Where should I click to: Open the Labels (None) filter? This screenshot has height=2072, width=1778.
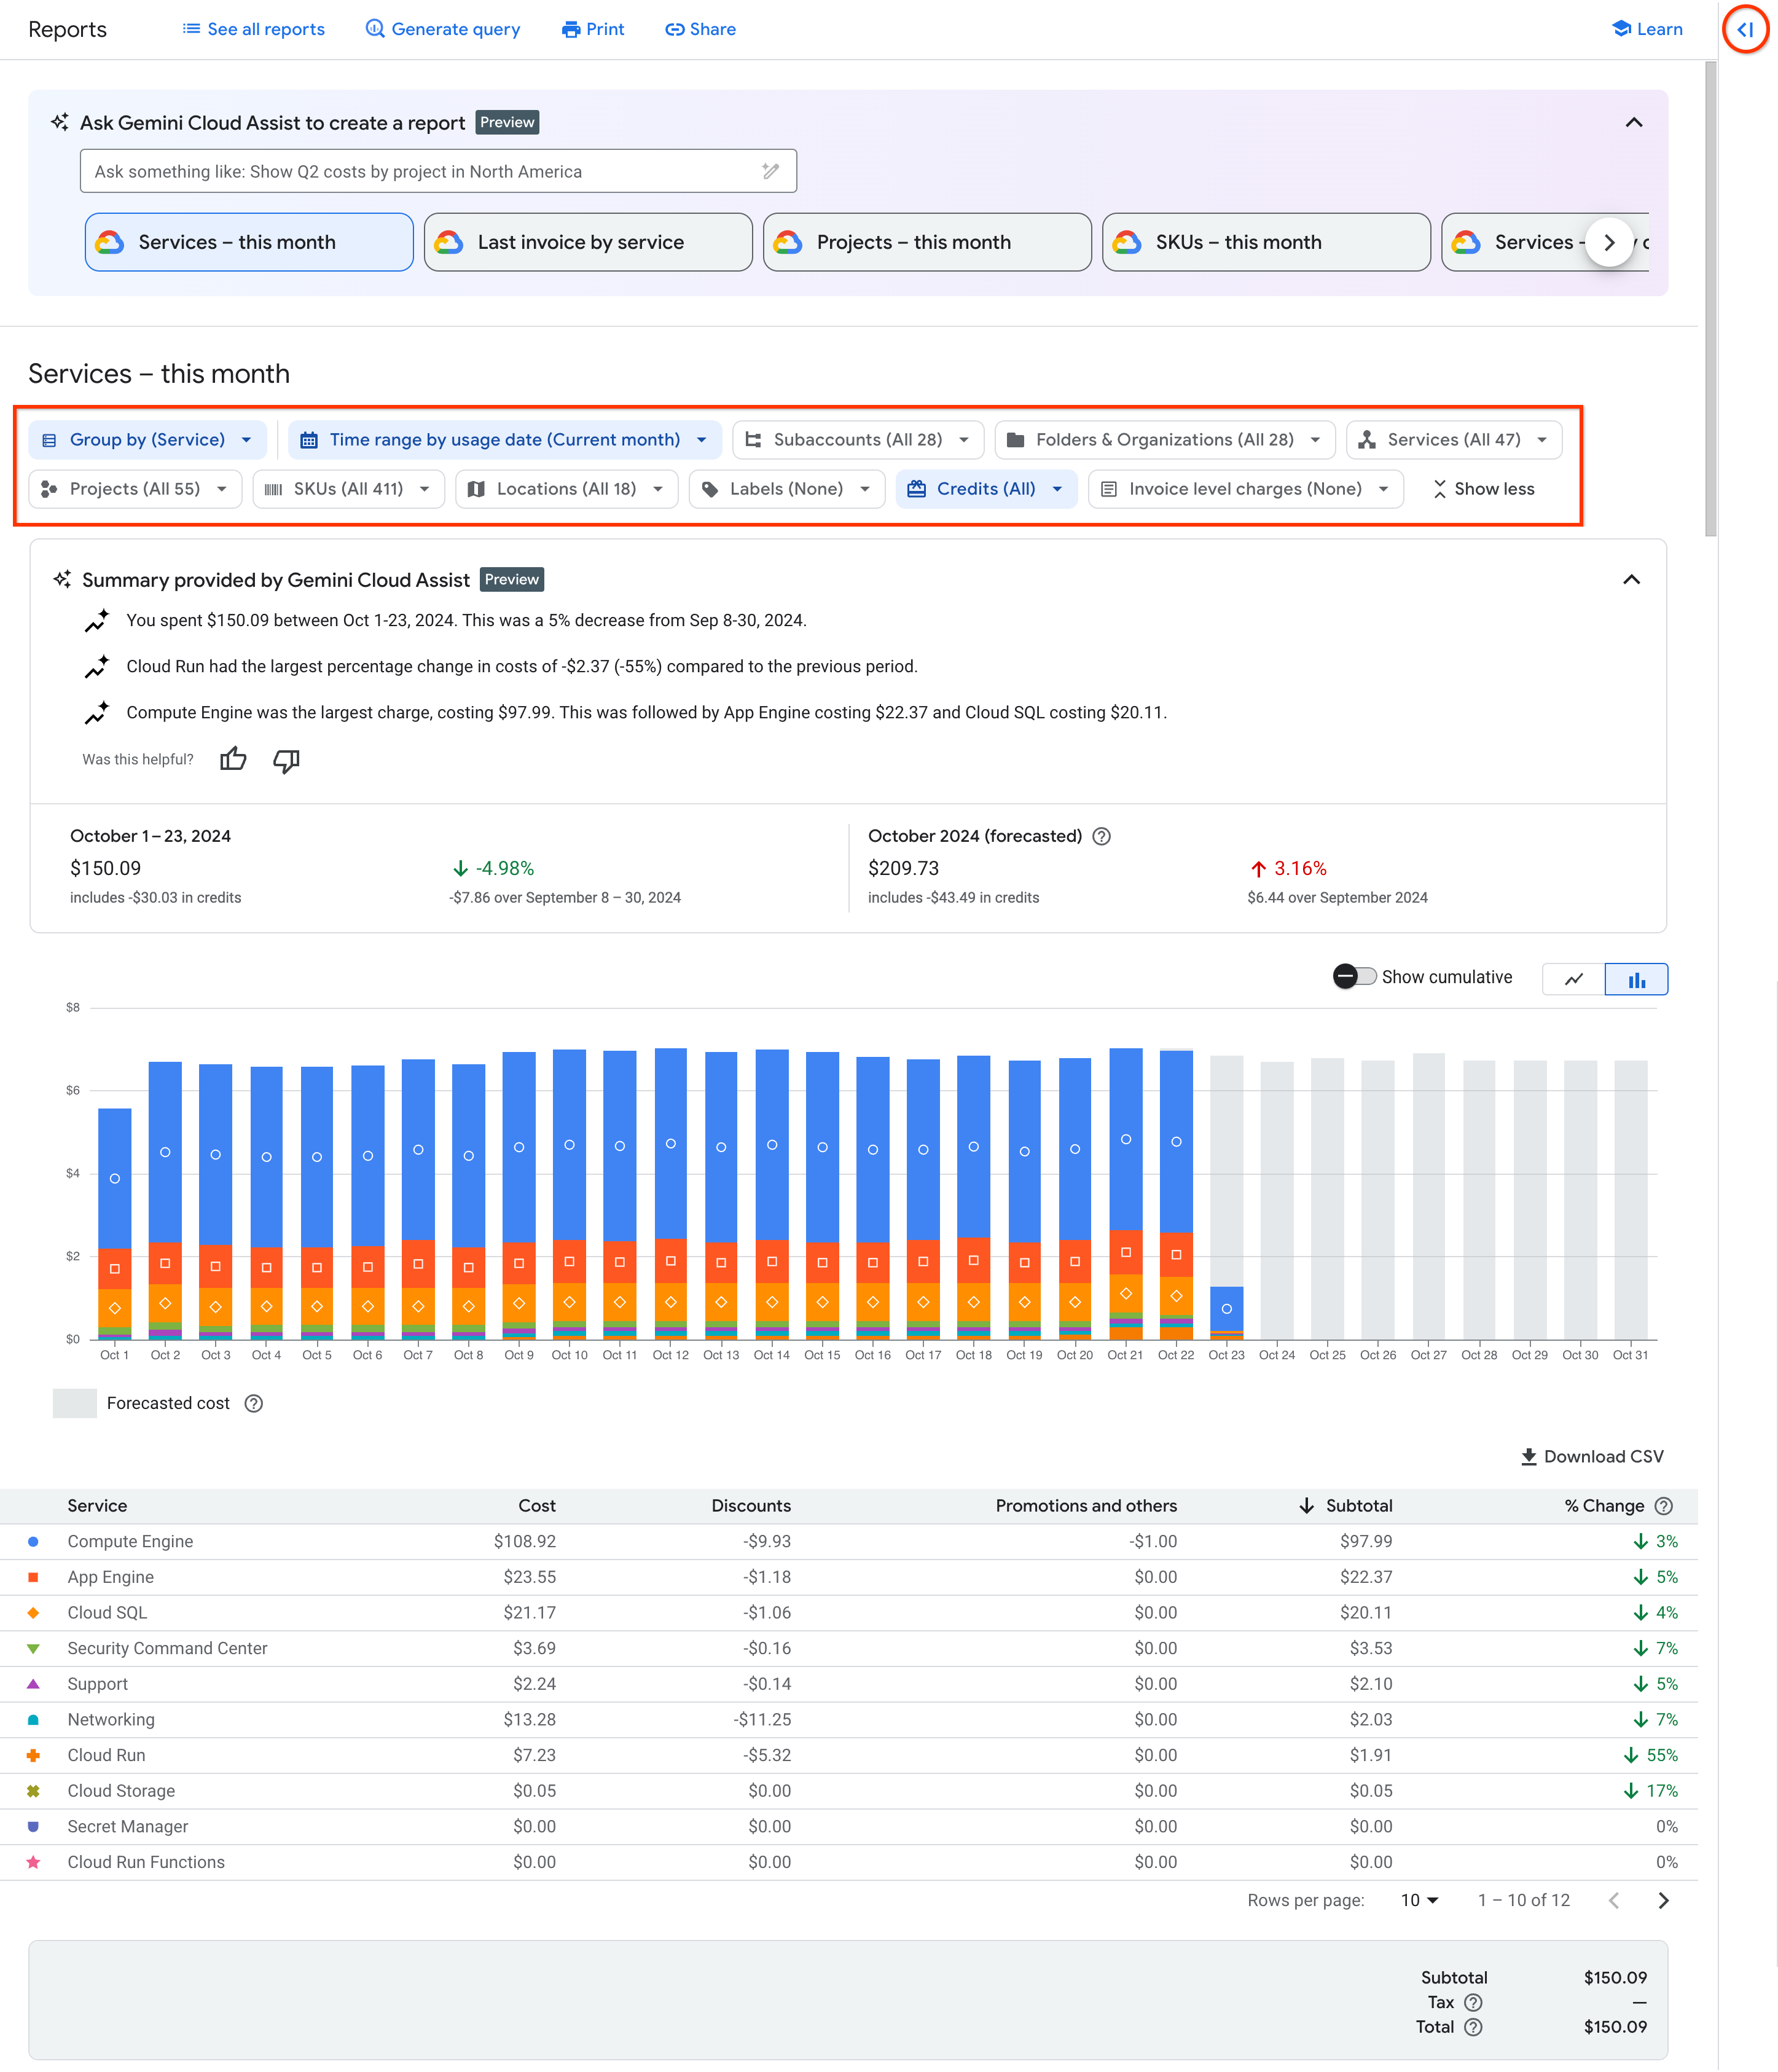click(x=786, y=488)
